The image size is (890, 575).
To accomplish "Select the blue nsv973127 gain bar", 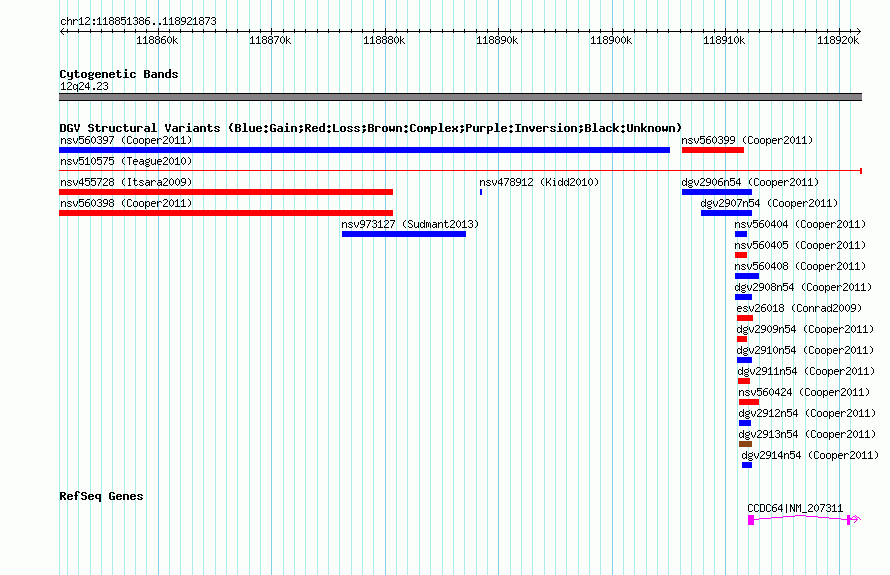I will (x=404, y=234).
